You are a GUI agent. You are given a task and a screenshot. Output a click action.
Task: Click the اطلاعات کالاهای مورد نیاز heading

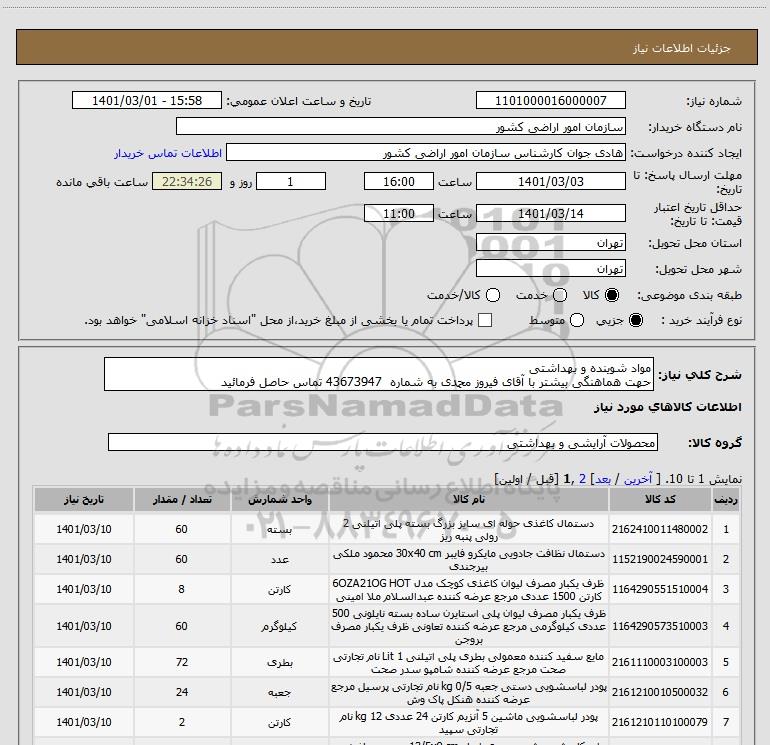pyautogui.click(x=668, y=407)
